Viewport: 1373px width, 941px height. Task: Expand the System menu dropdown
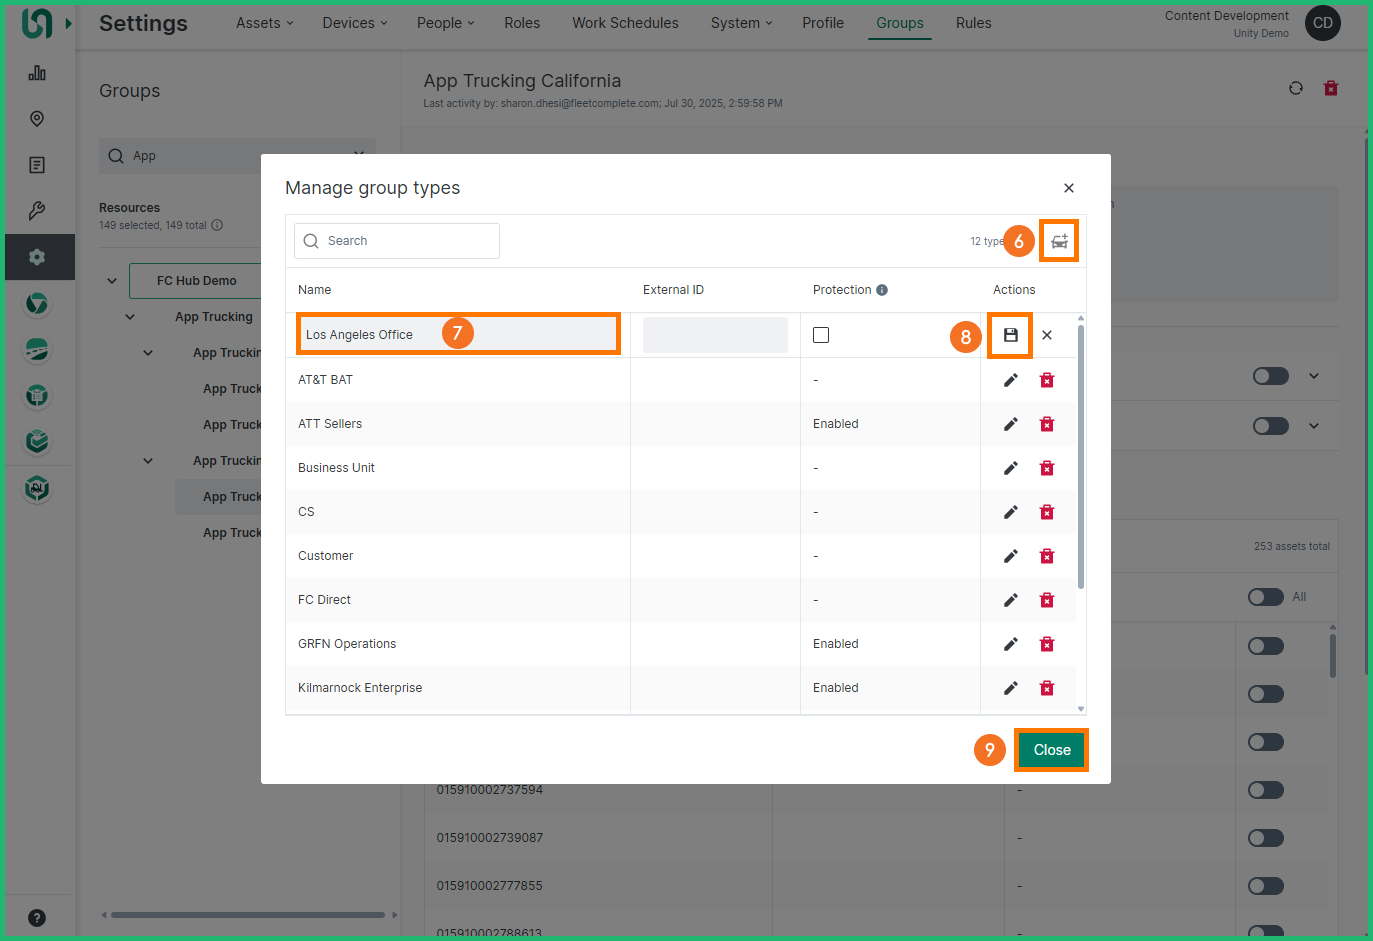[741, 23]
